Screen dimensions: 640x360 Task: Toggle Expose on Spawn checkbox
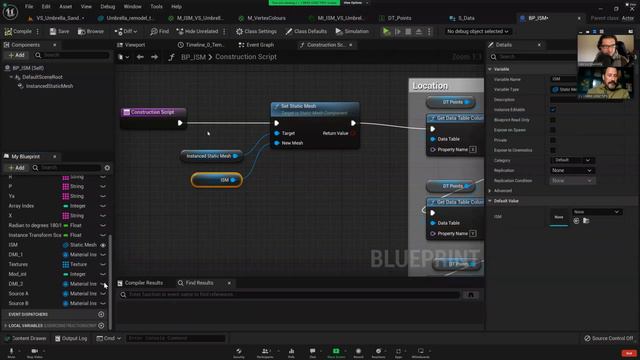click(x=553, y=130)
